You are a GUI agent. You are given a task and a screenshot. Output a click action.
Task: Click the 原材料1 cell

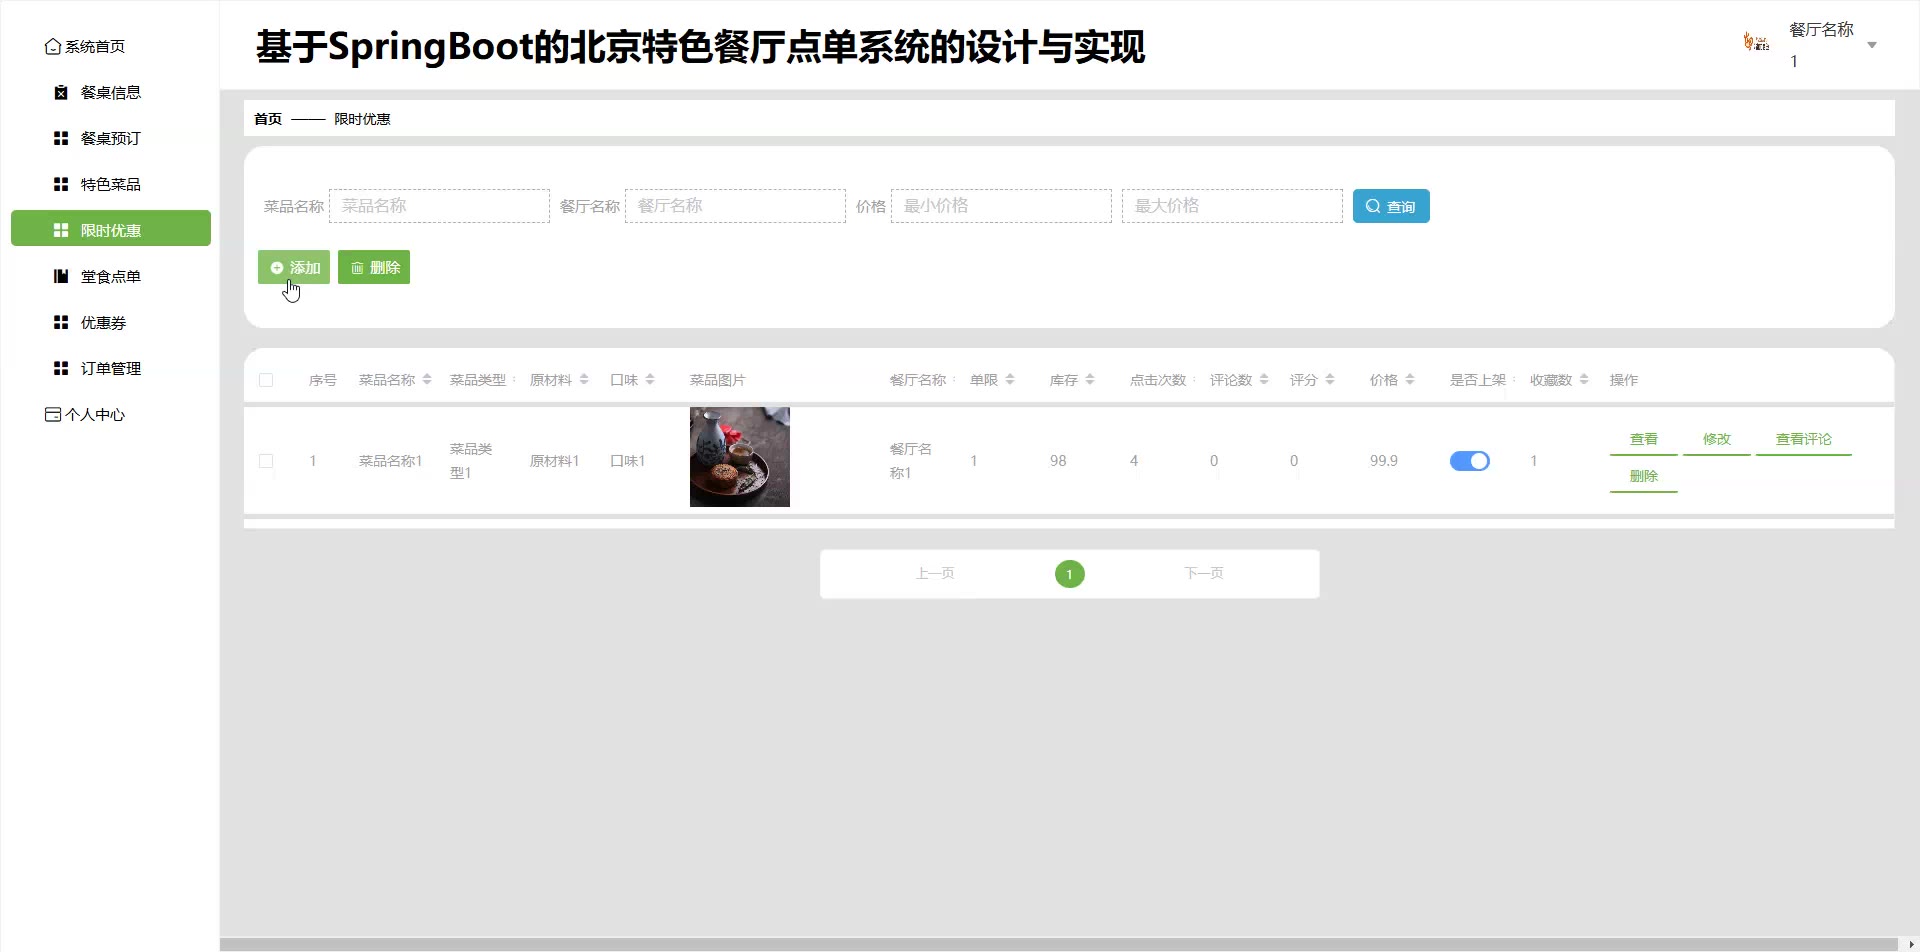click(x=555, y=461)
